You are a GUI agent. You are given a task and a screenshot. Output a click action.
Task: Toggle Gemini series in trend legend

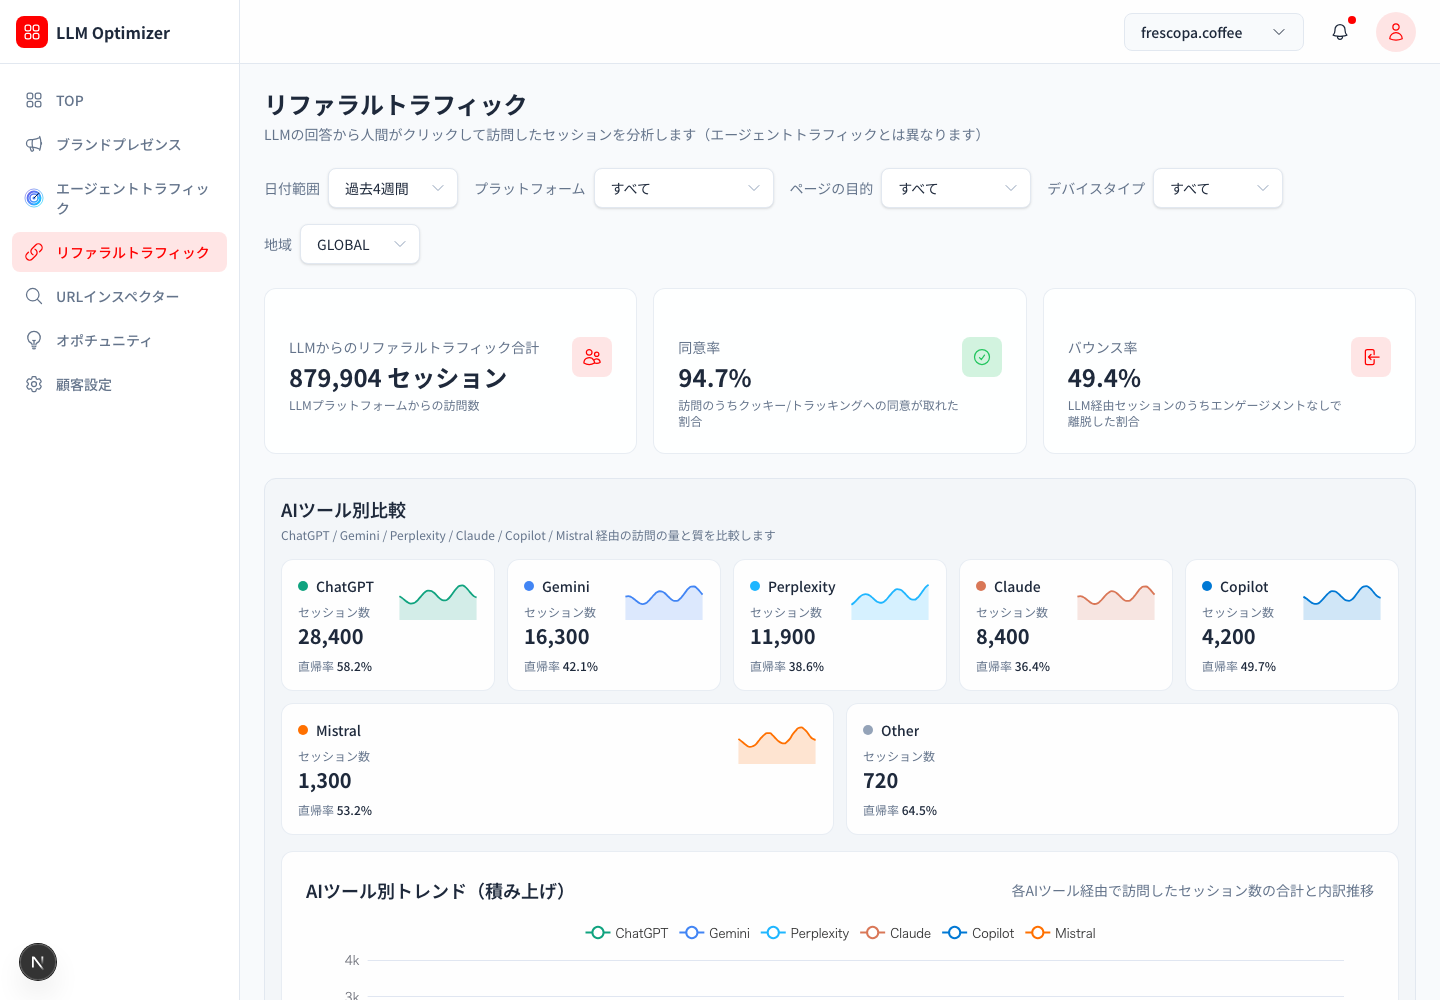tap(715, 933)
